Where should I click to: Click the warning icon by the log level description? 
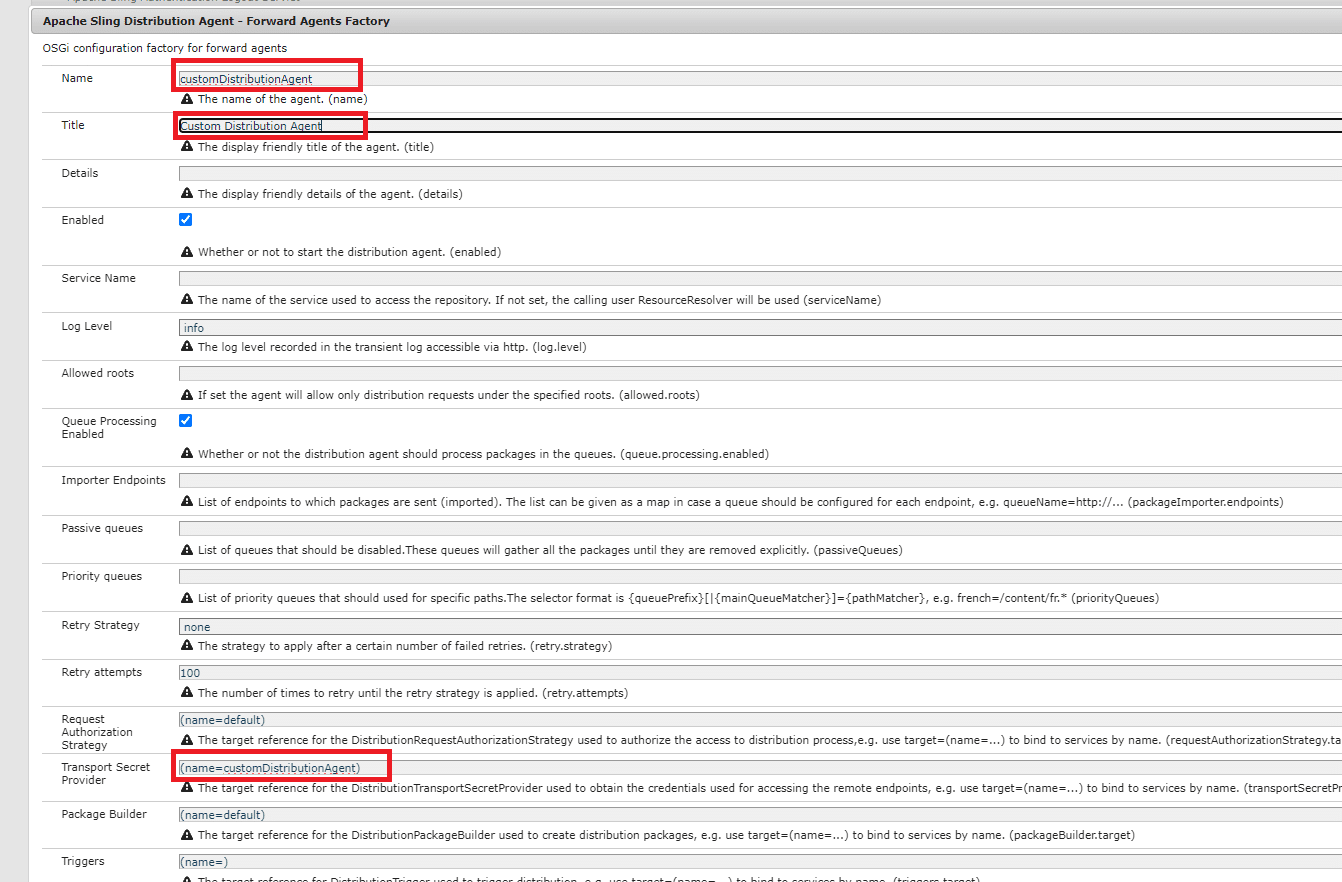(186, 347)
